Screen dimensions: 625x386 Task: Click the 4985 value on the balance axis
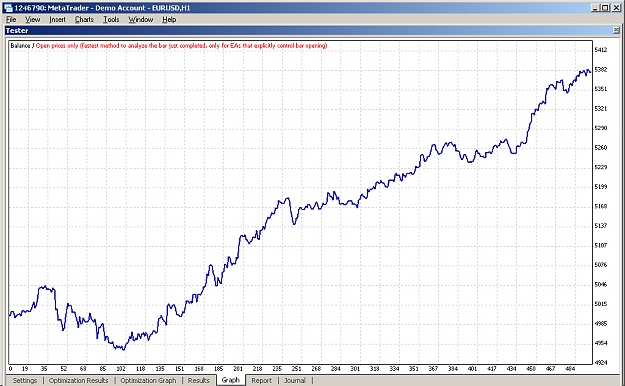point(601,323)
